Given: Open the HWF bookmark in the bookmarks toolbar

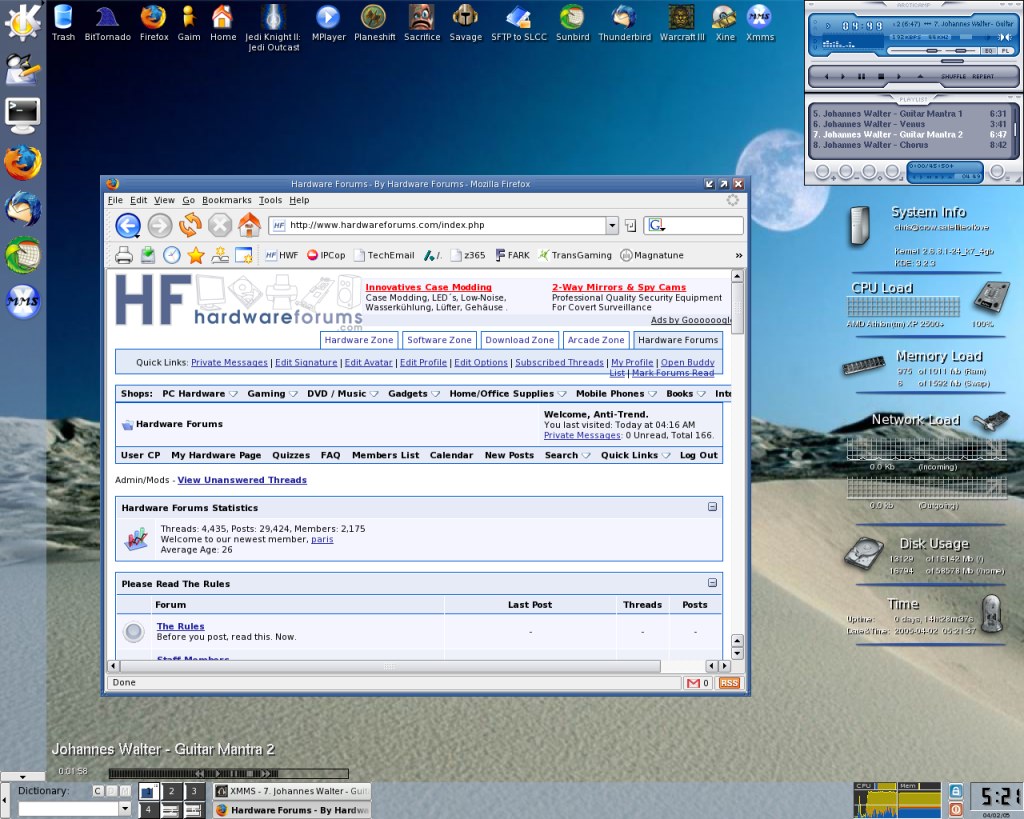Looking at the screenshot, I should (x=281, y=255).
